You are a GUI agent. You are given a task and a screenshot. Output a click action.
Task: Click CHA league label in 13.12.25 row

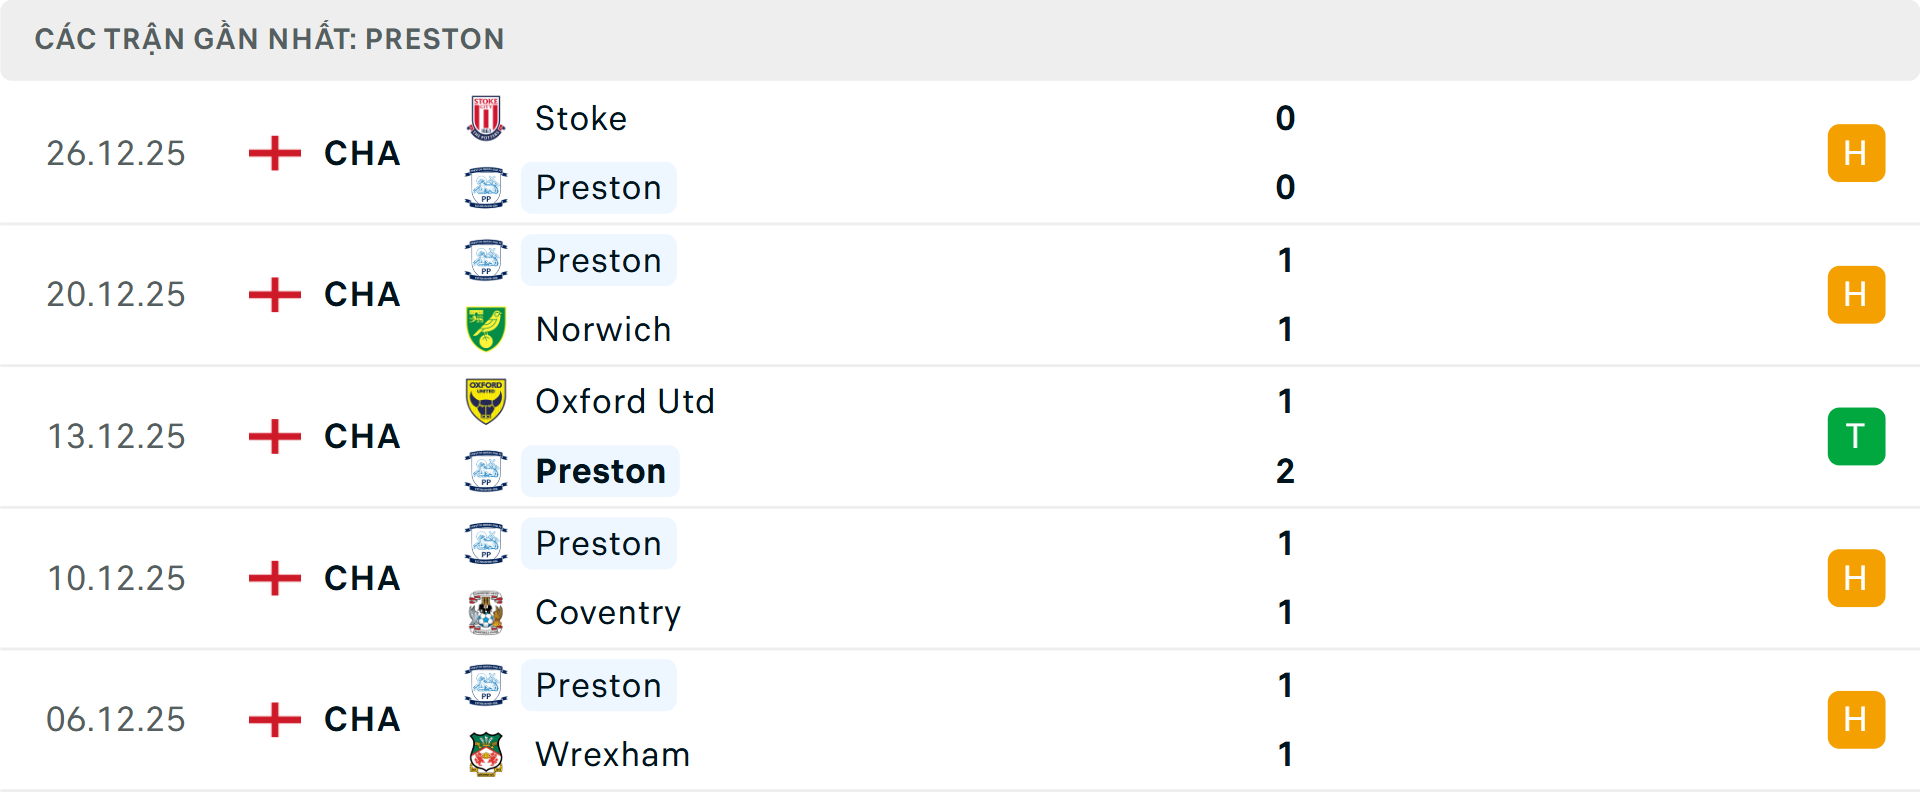pos(362,436)
